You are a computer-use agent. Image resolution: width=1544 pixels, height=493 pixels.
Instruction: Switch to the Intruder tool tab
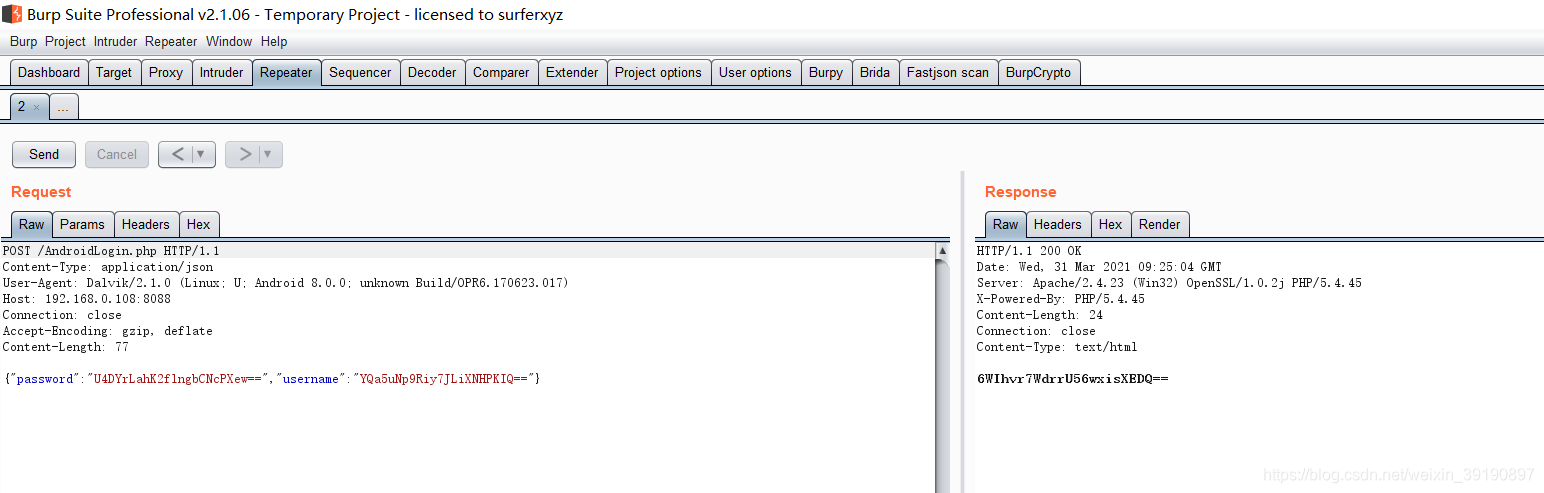point(221,72)
